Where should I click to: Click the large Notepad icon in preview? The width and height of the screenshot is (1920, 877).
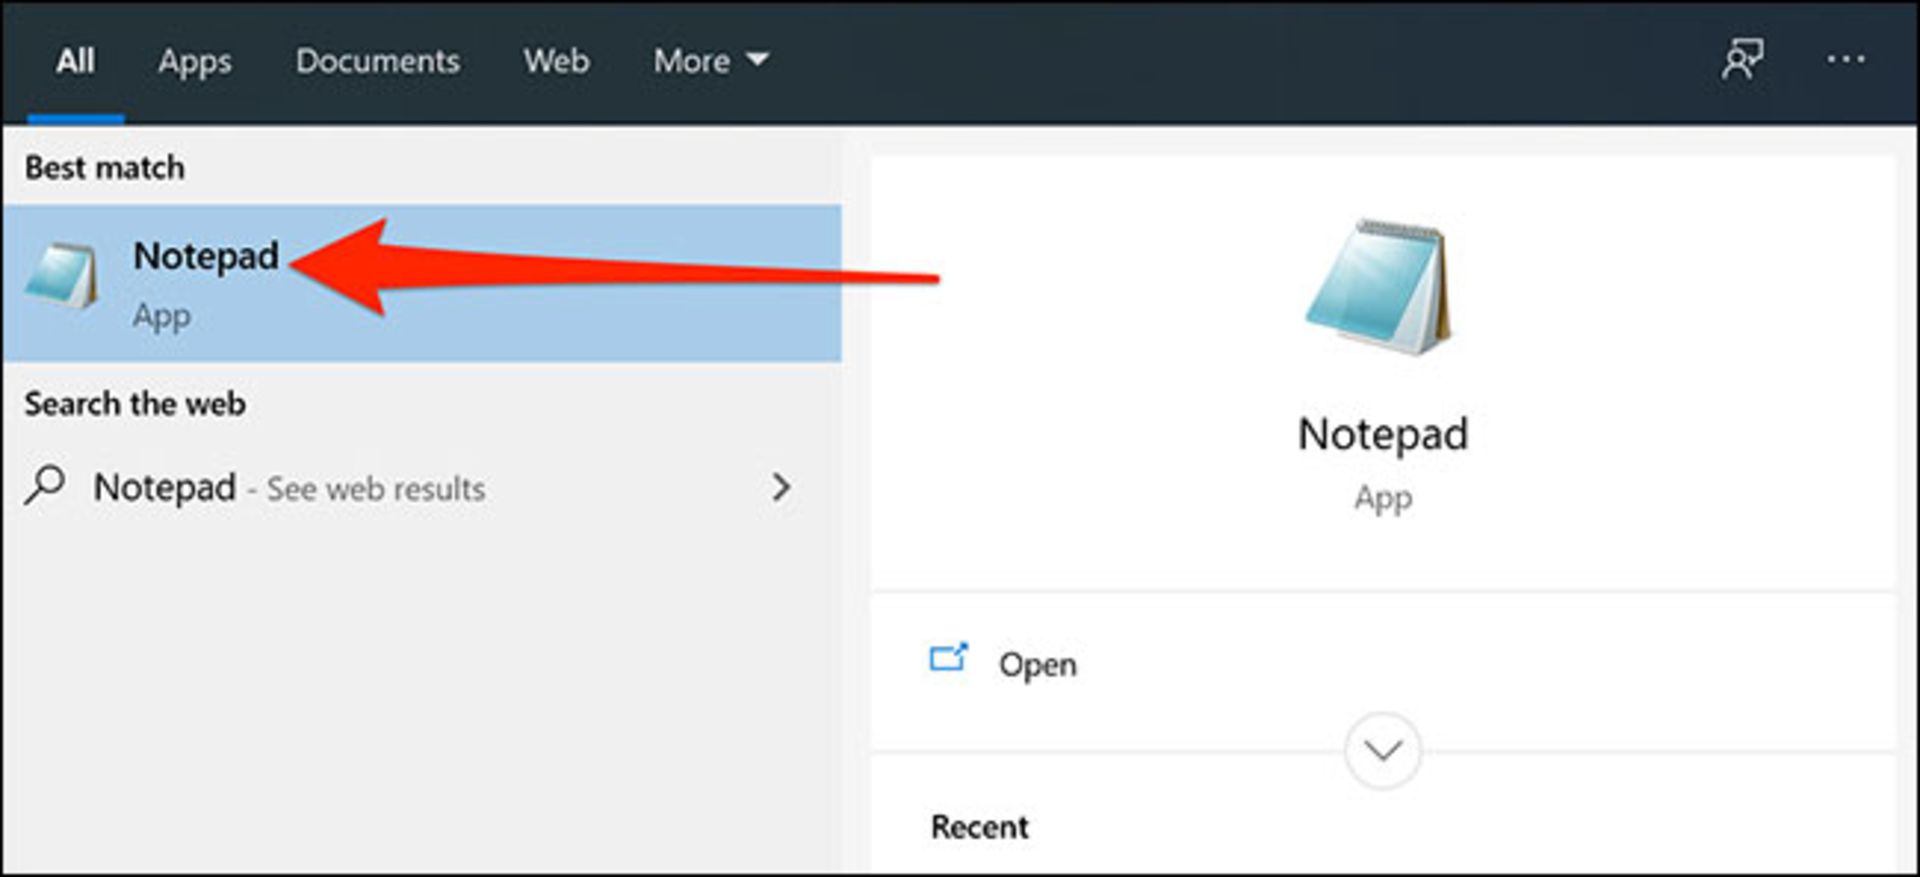(x=1380, y=287)
